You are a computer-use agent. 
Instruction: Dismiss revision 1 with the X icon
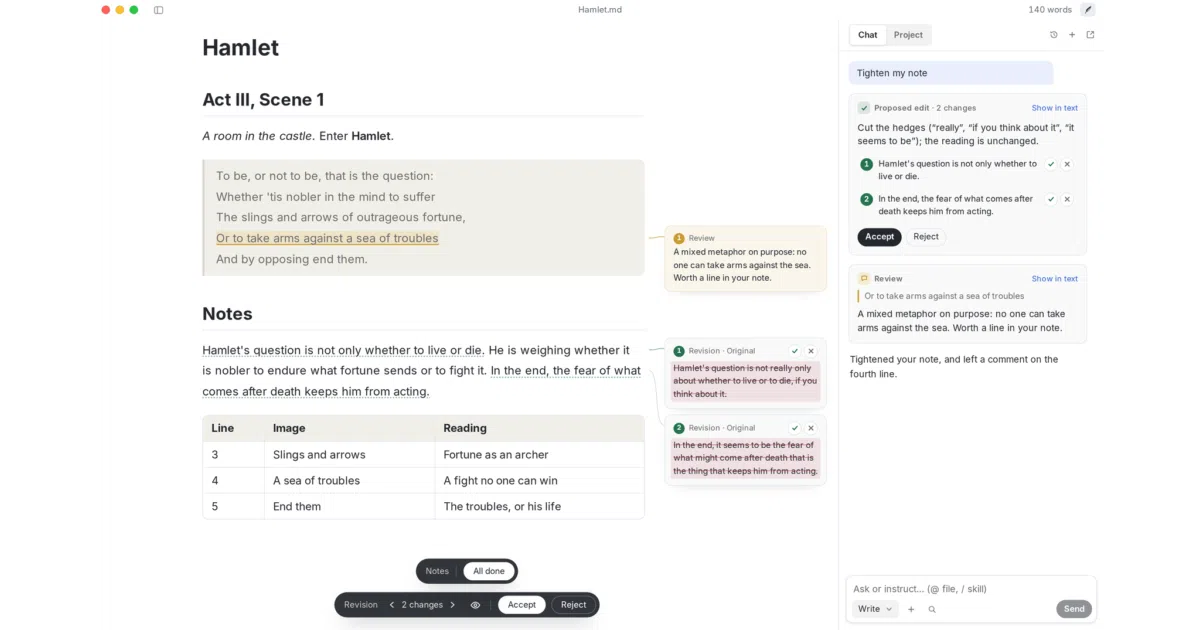tap(811, 351)
